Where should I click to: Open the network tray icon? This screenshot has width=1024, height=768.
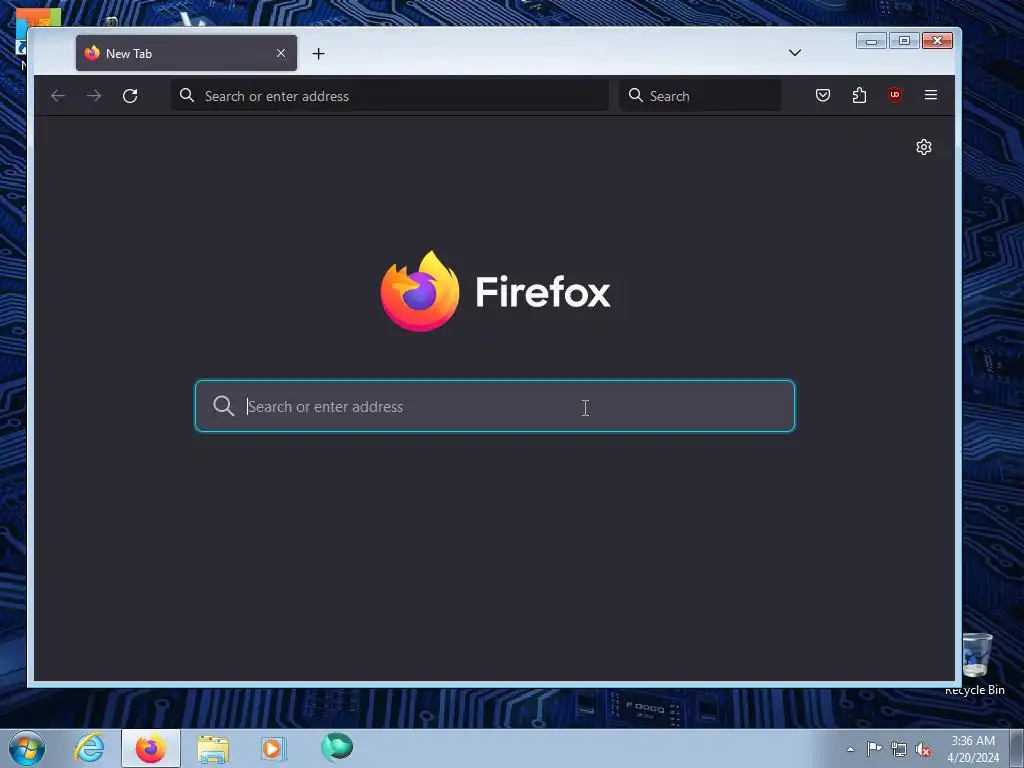point(899,749)
